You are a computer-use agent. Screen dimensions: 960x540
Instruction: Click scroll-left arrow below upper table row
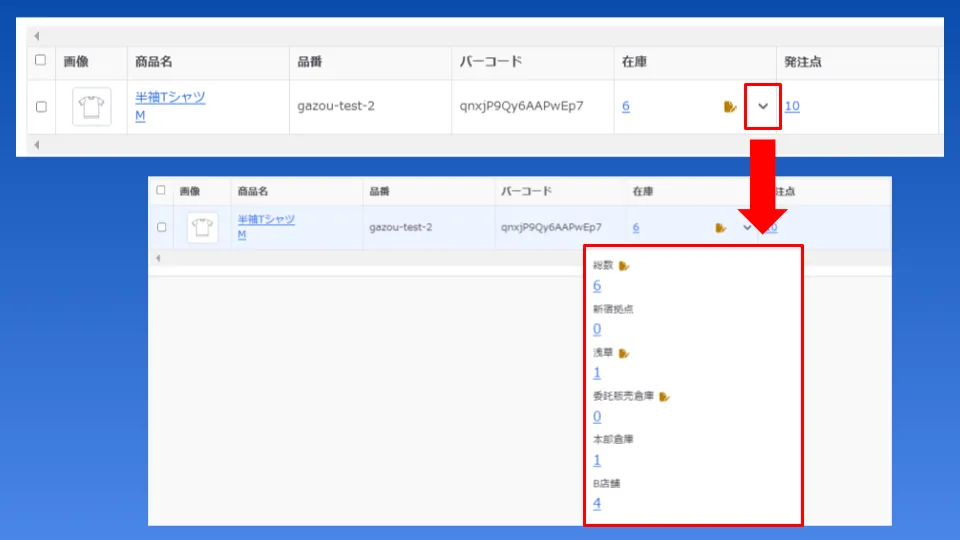(x=37, y=145)
